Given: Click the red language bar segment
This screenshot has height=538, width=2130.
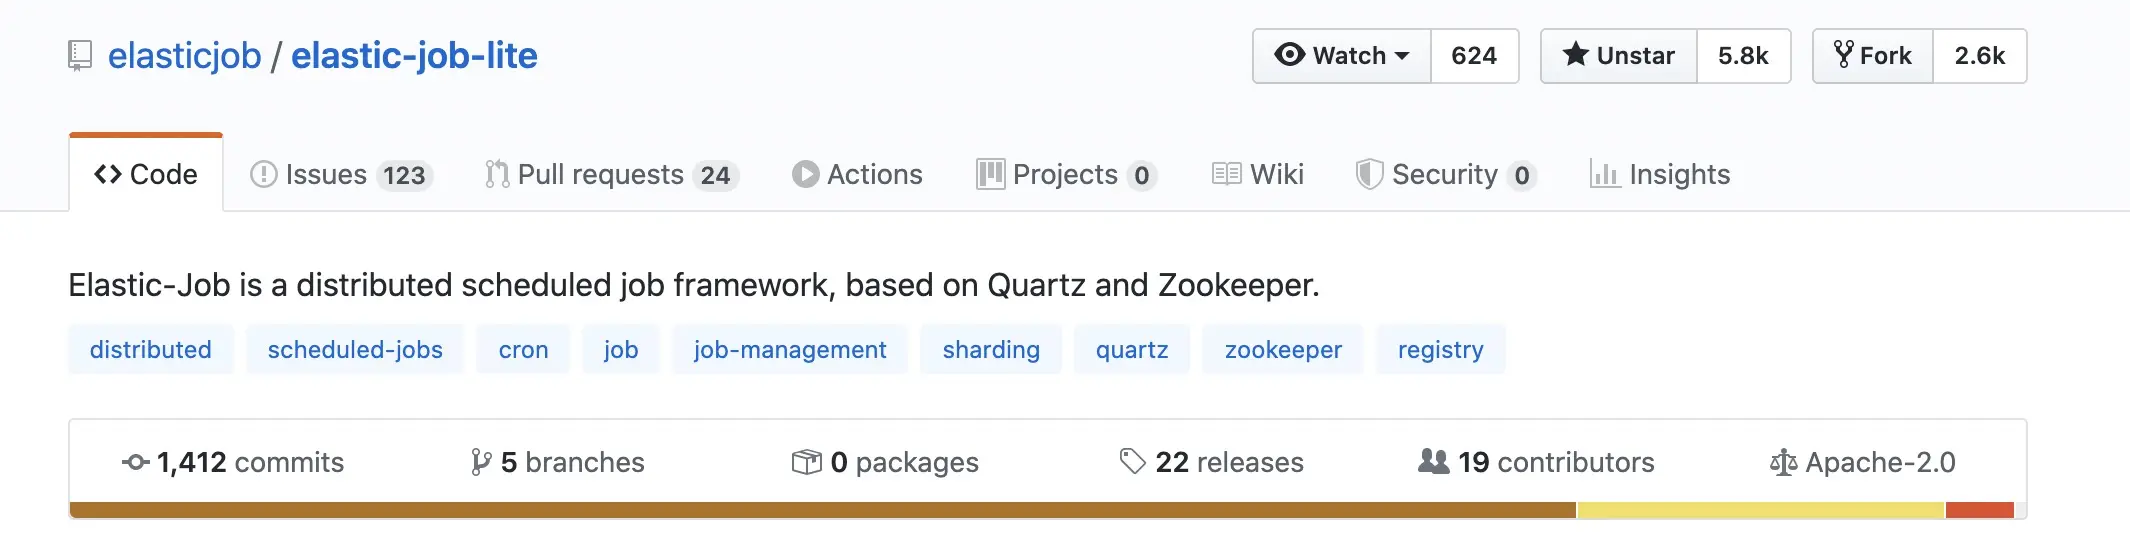Looking at the screenshot, I should coord(1979,510).
